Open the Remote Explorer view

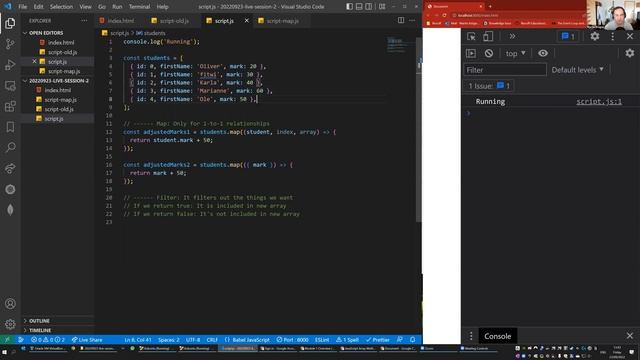pos(10,86)
